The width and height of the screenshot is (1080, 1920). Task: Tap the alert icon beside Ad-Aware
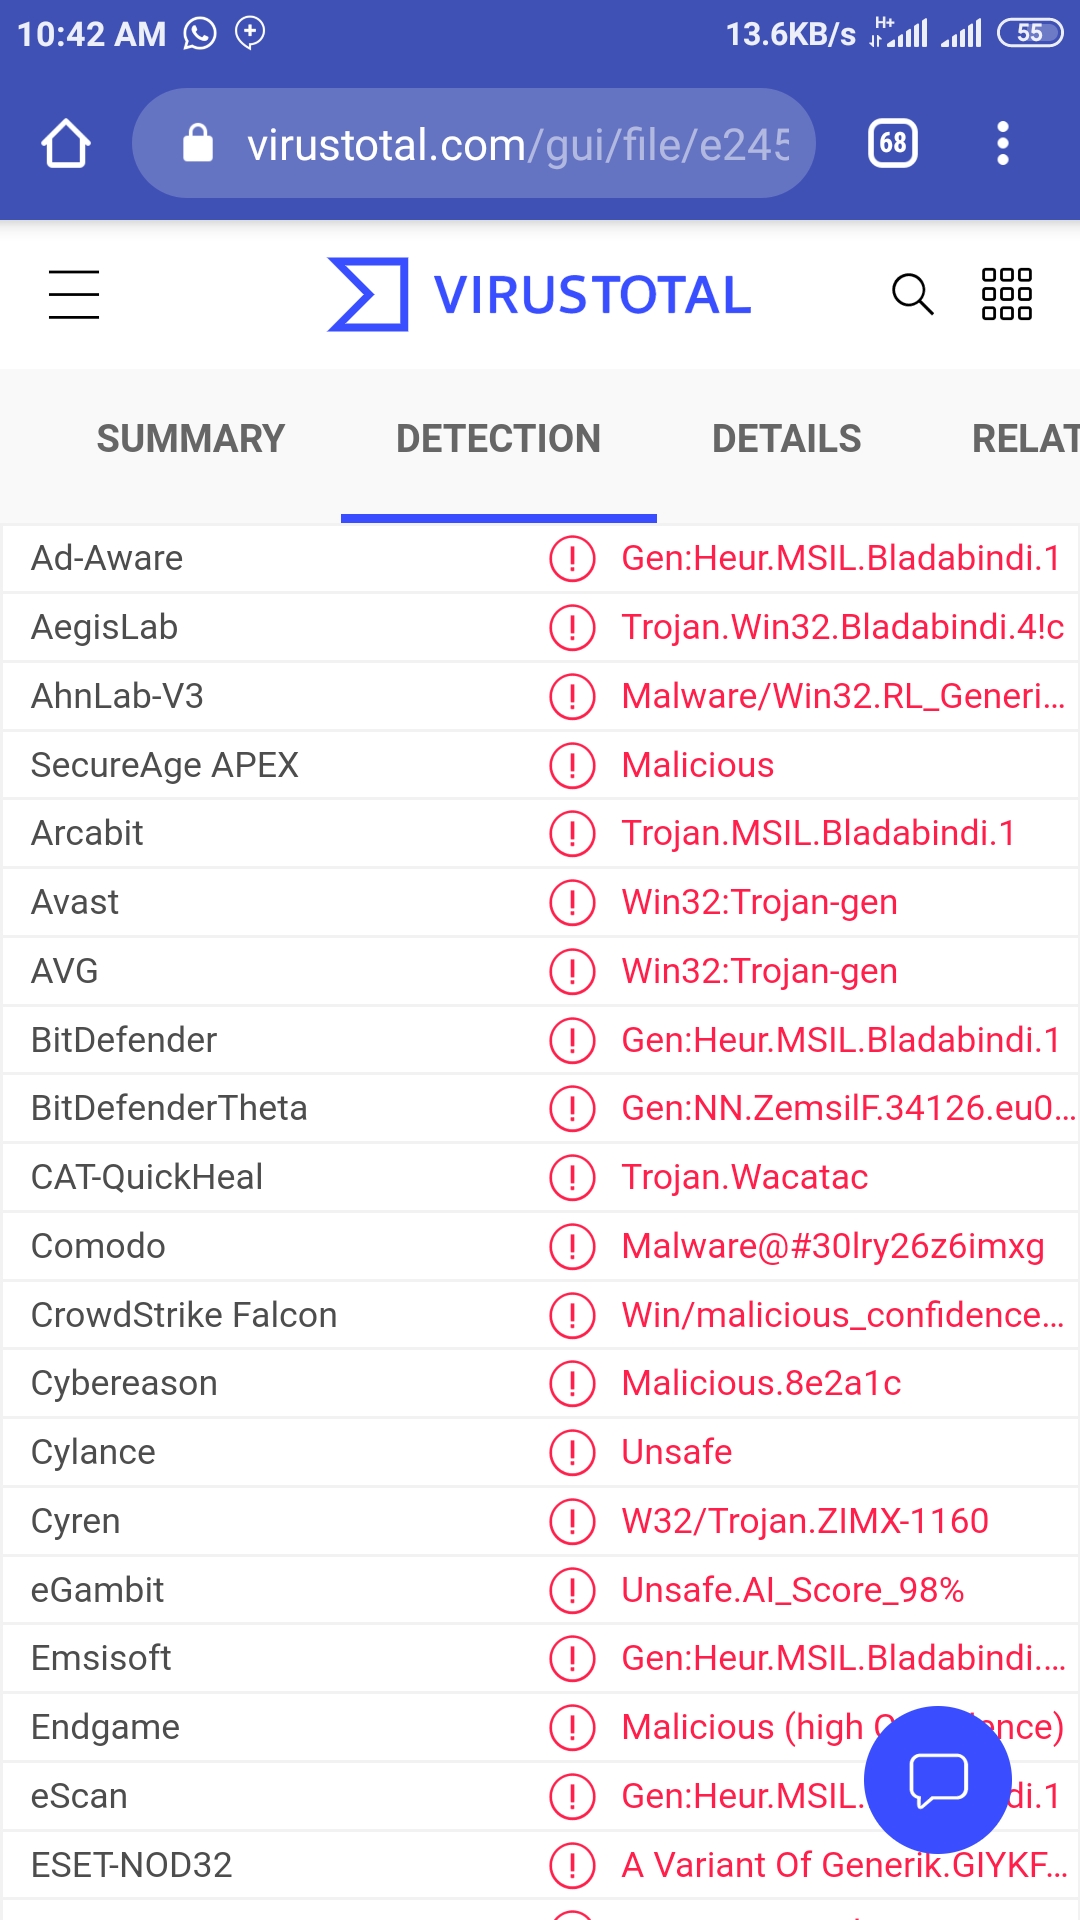click(x=572, y=558)
